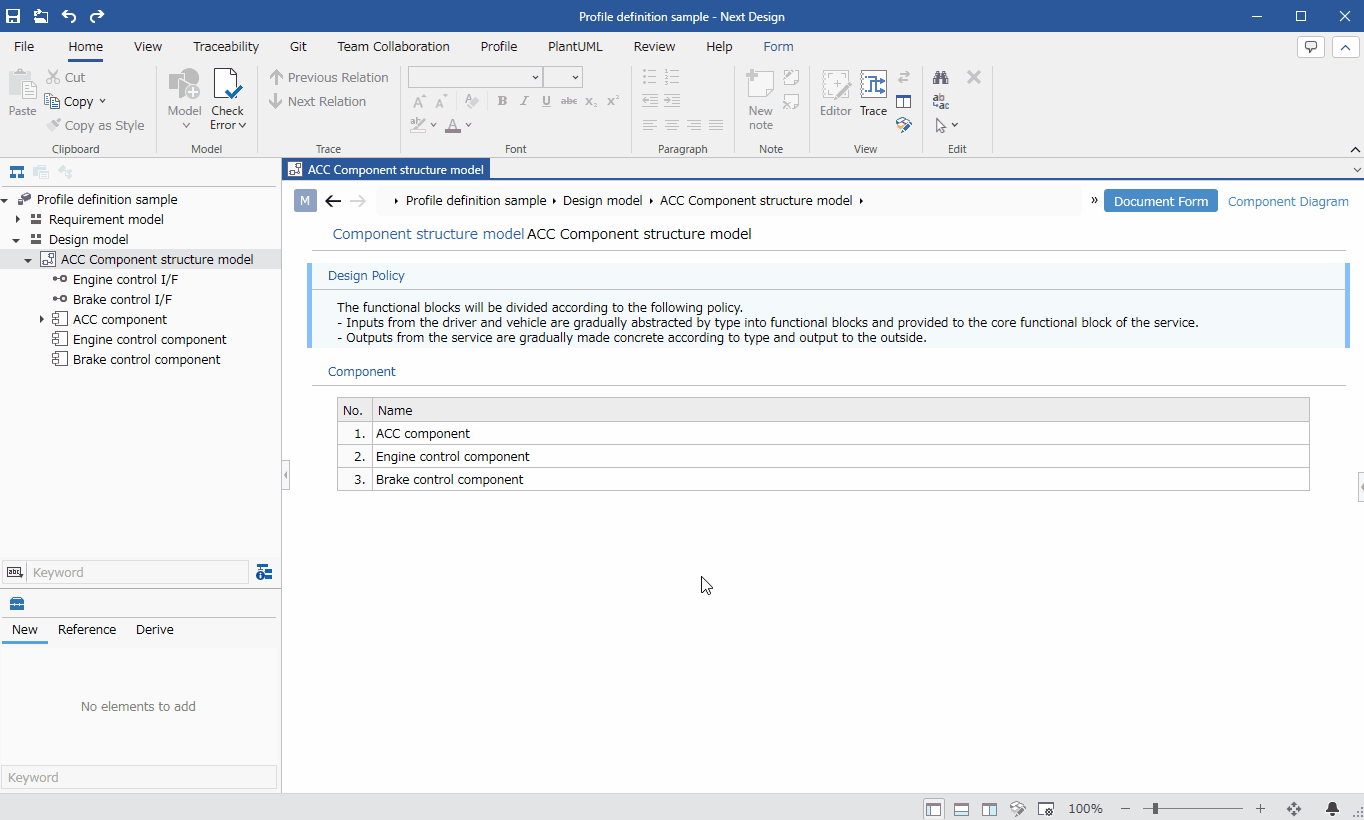Viewport: 1364px width, 820px height.
Task: Click the notification bell in status bar
Action: [1332, 808]
